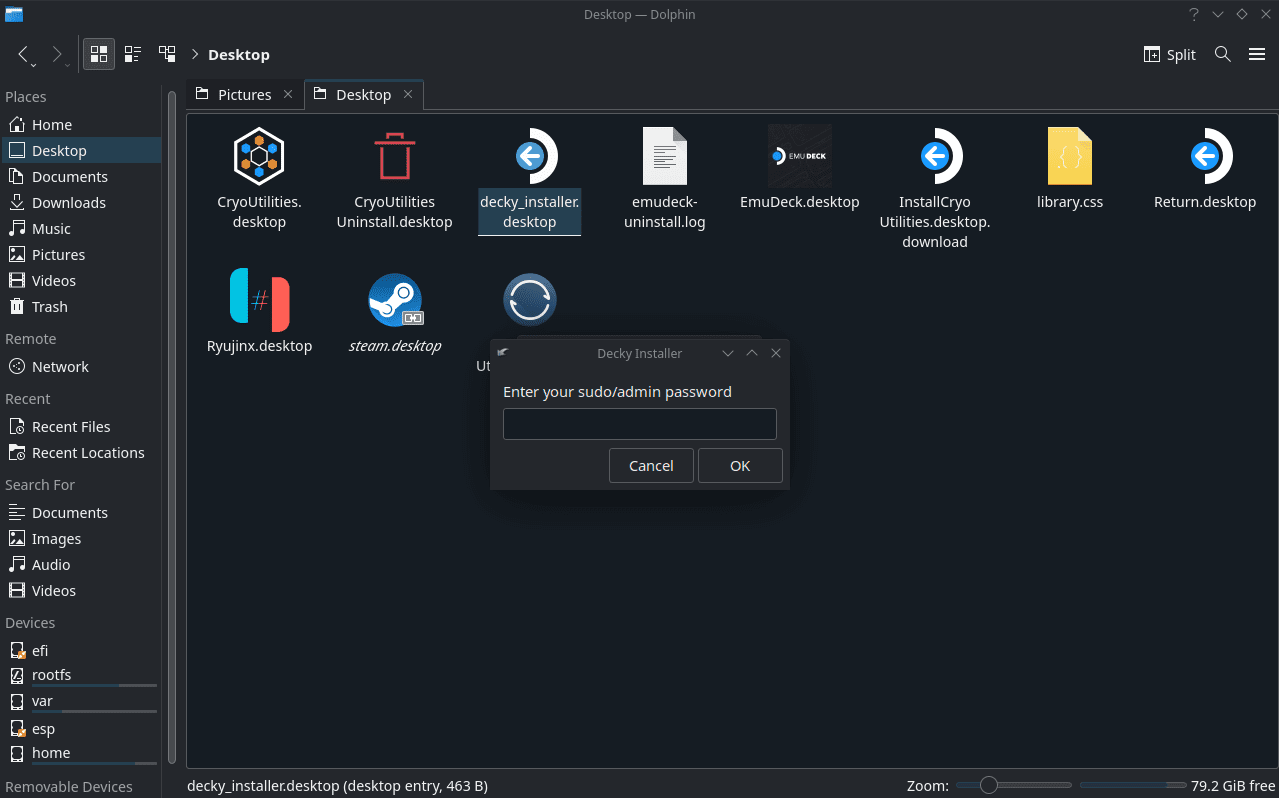1279x798 pixels.
Task: Go back using the back arrow
Action: [x=23, y=54]
